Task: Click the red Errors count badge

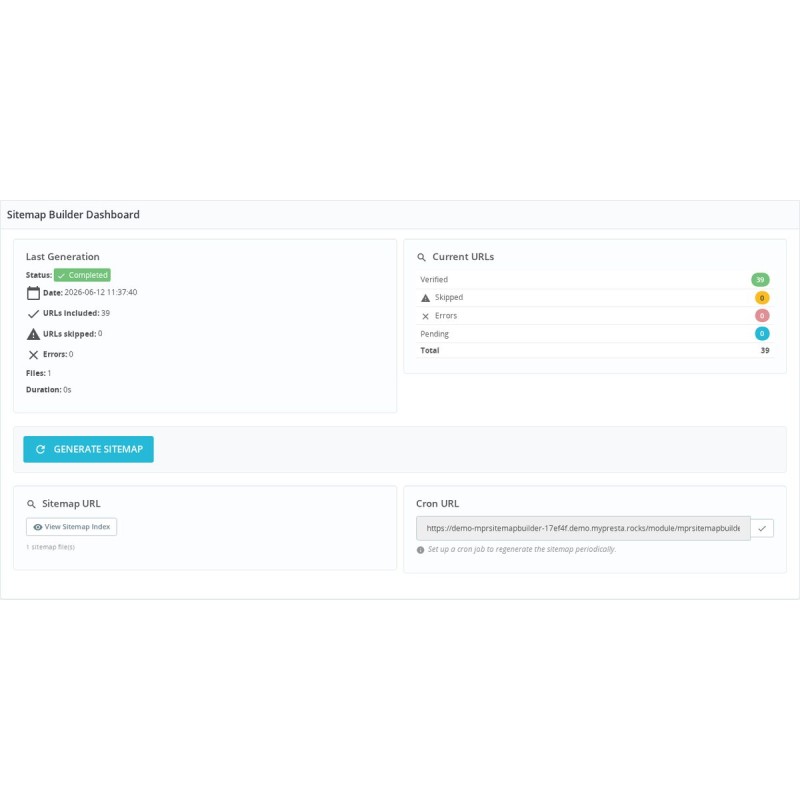Action: tap(762, 316)
